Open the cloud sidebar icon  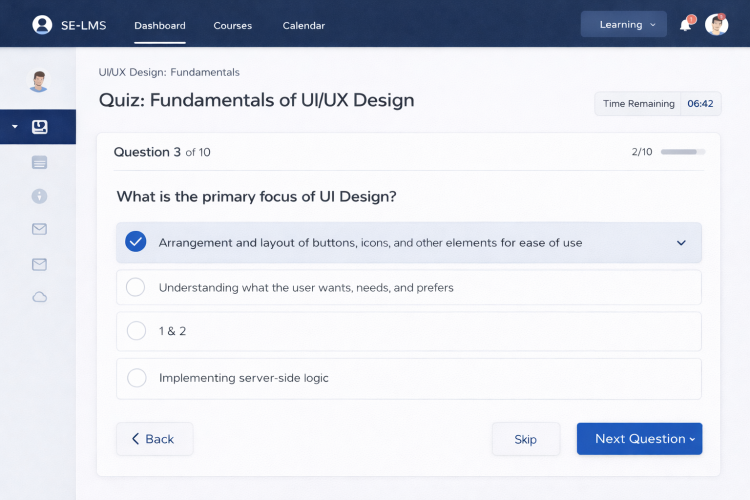(39, 297)
